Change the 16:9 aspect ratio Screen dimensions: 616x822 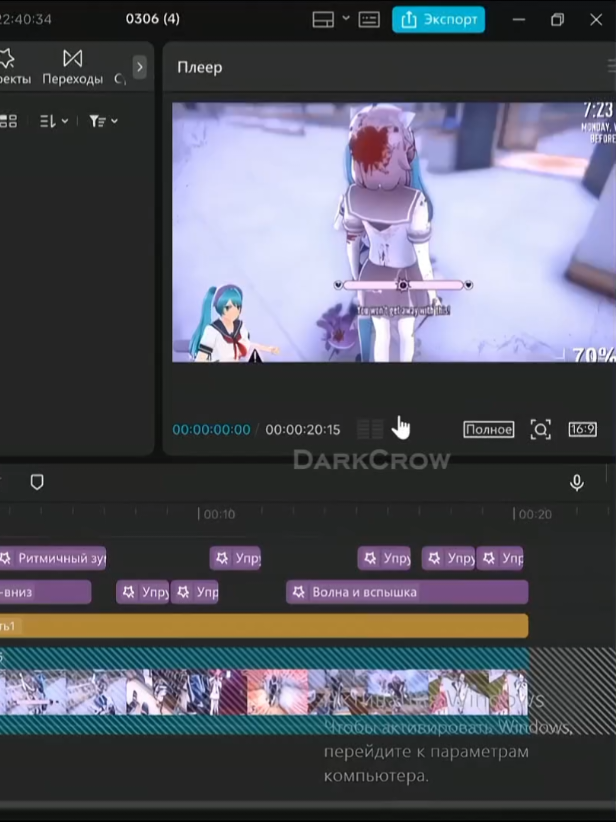(x=582, y=429)
